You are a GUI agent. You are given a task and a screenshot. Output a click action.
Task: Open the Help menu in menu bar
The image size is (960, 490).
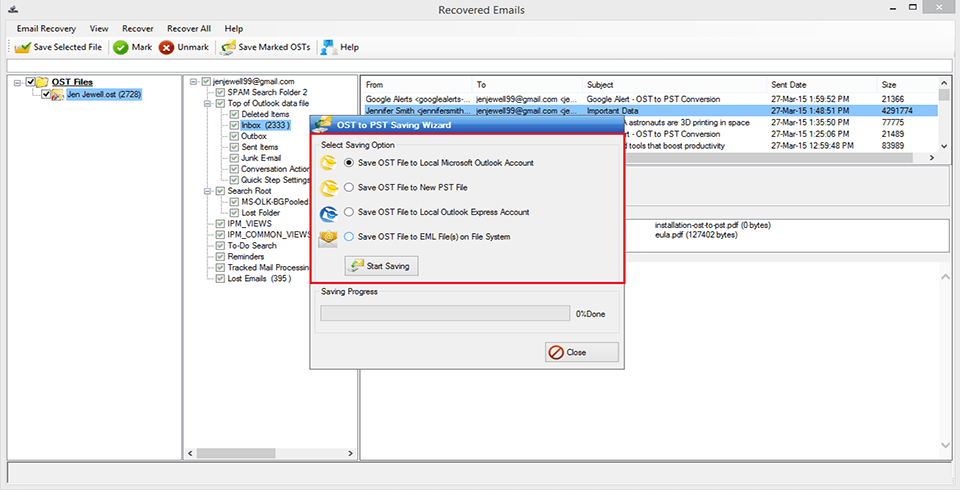coord(233,28)
